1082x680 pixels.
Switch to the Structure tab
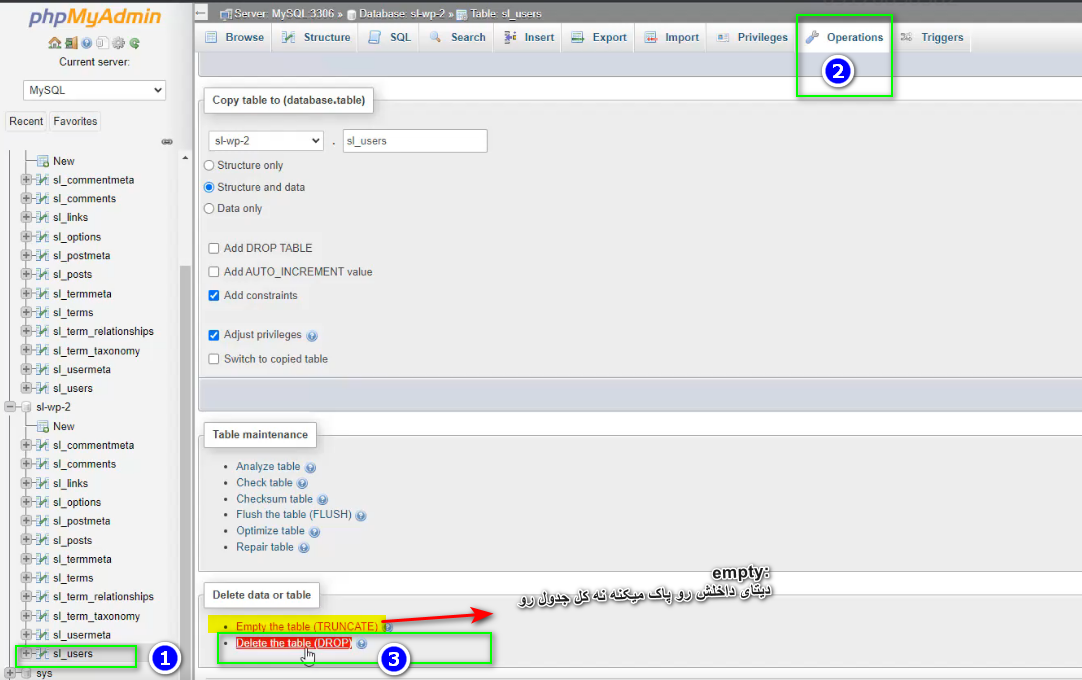pos(316,37)
